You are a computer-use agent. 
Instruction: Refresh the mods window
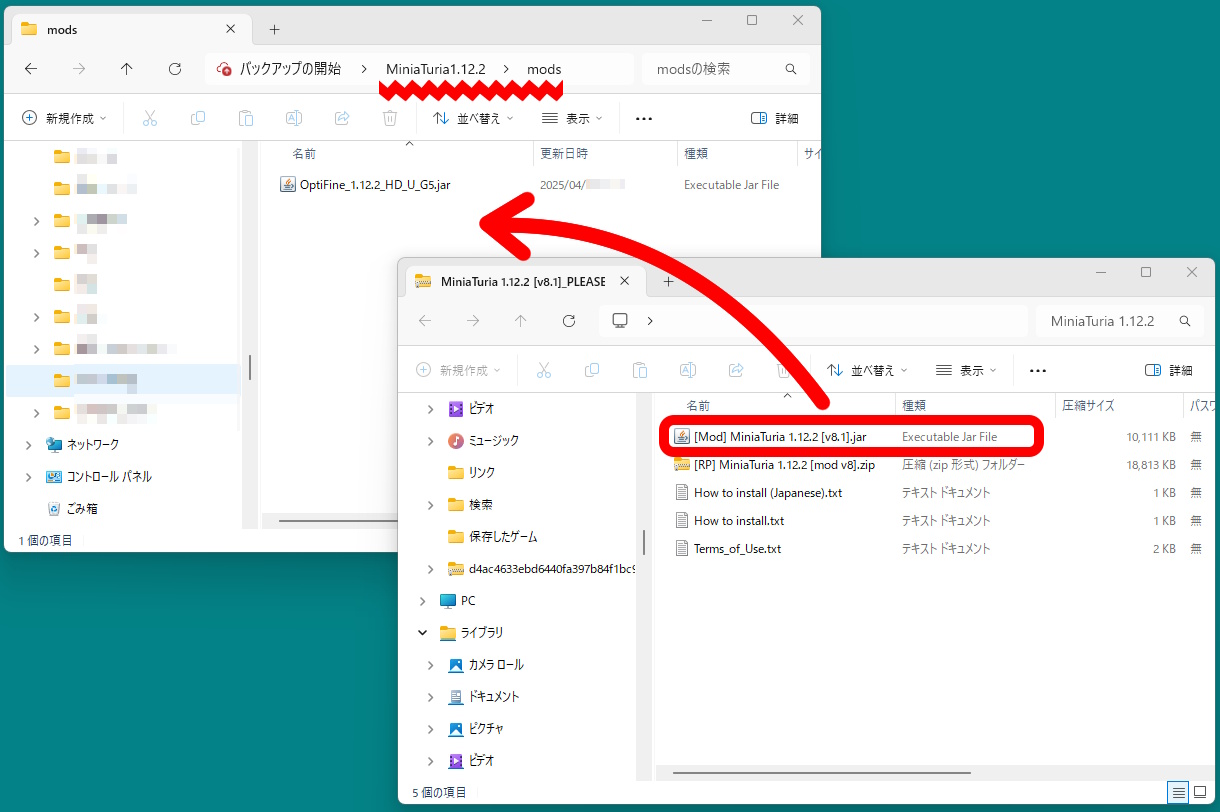175,69
